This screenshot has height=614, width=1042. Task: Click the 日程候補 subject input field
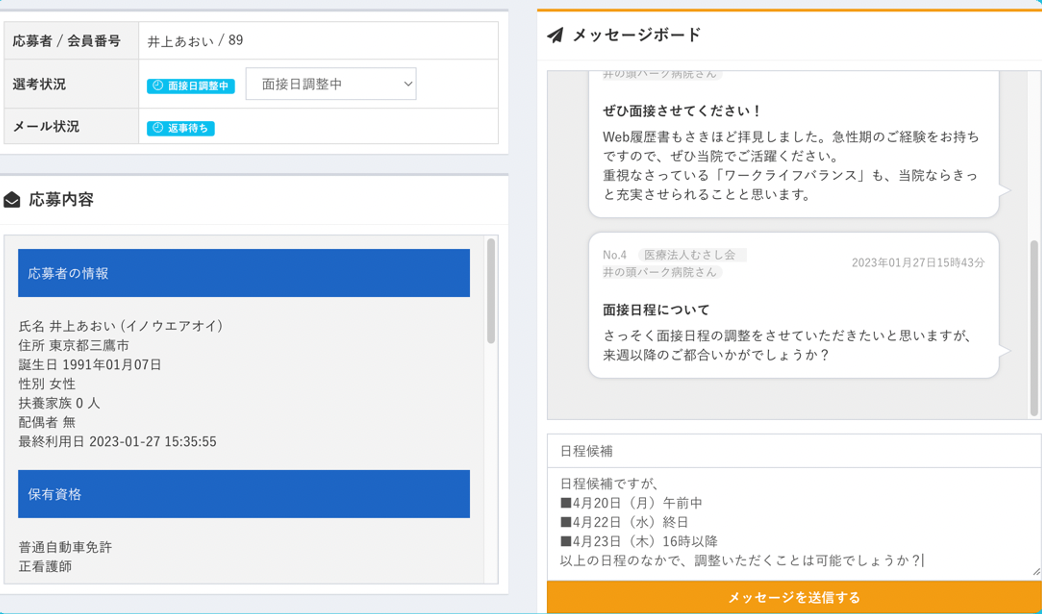click(x=793, y=451)
